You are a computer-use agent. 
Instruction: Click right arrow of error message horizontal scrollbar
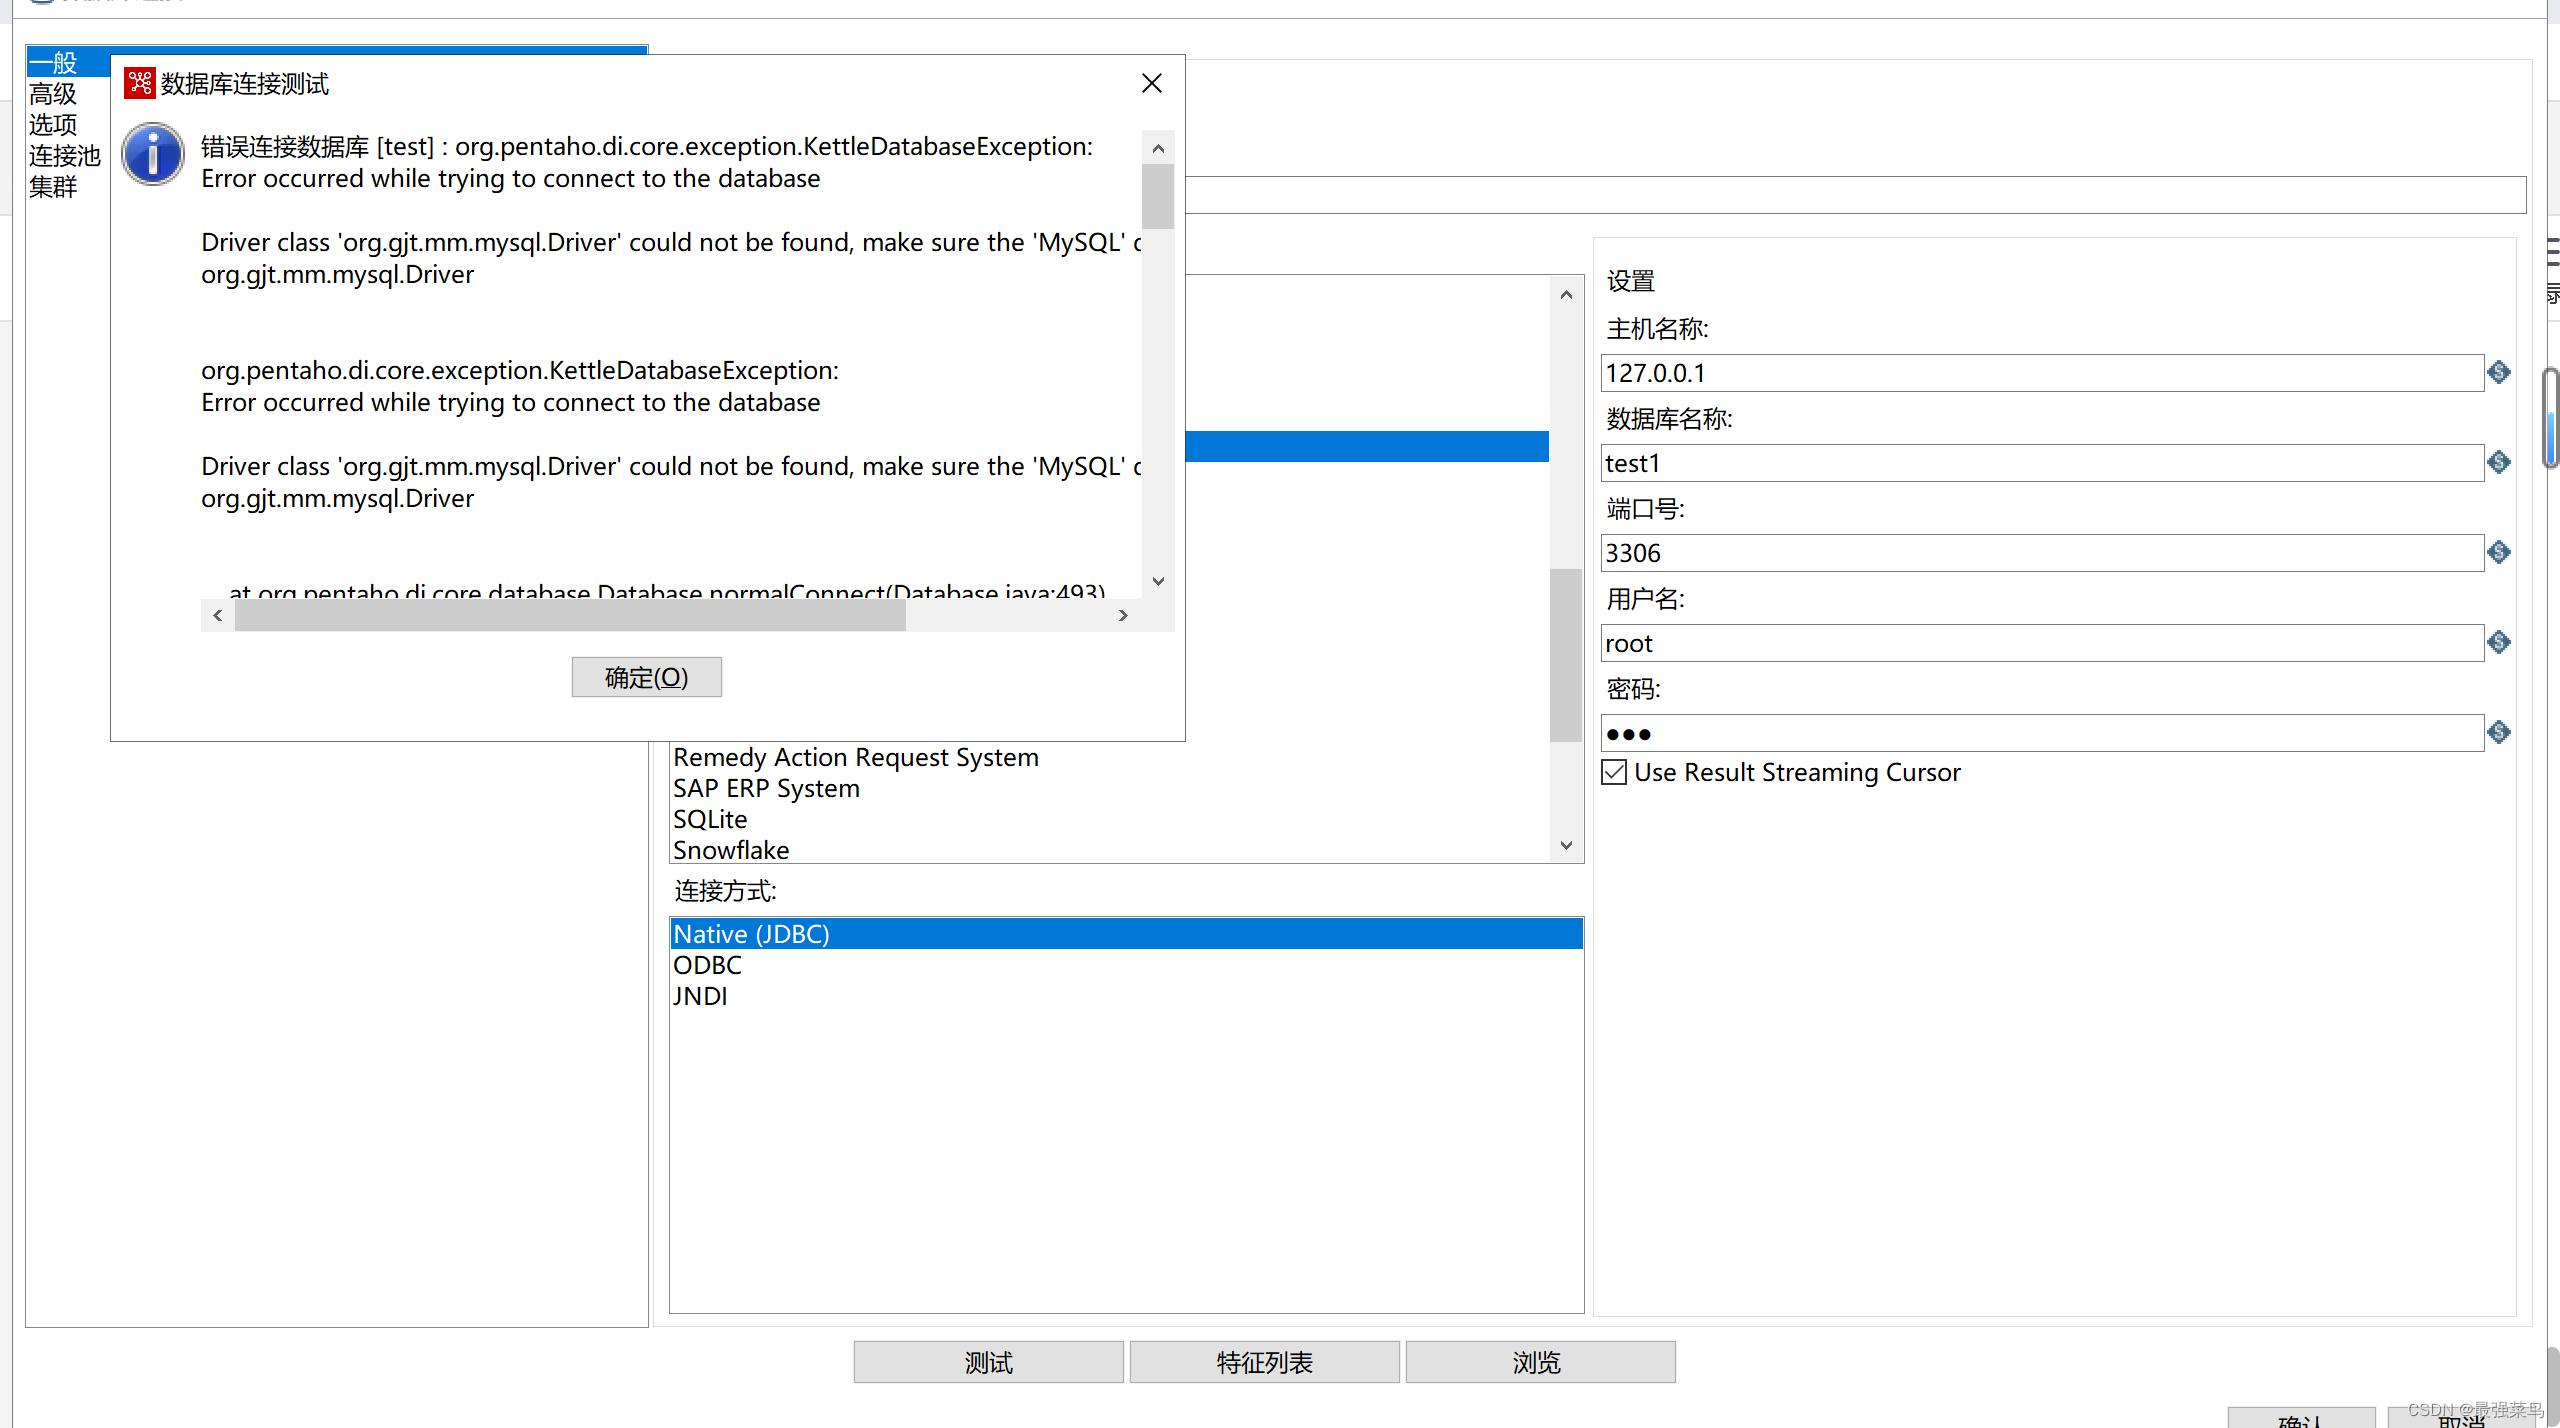(x=1123, y=615)
